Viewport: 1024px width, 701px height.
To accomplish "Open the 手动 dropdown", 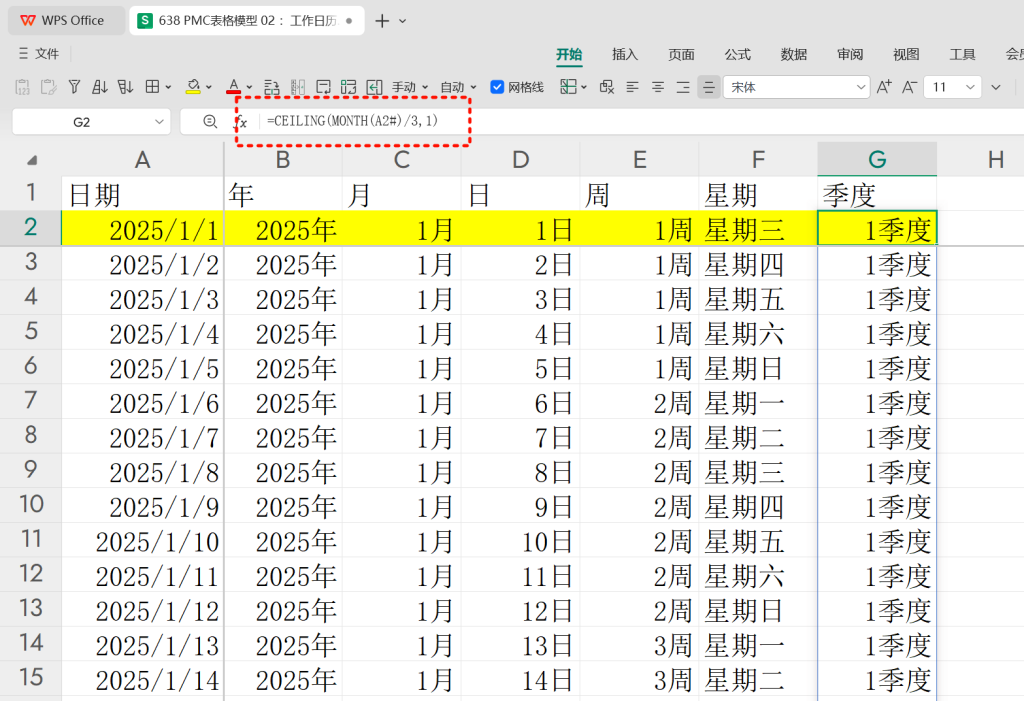I will click(x=410, y=87).
